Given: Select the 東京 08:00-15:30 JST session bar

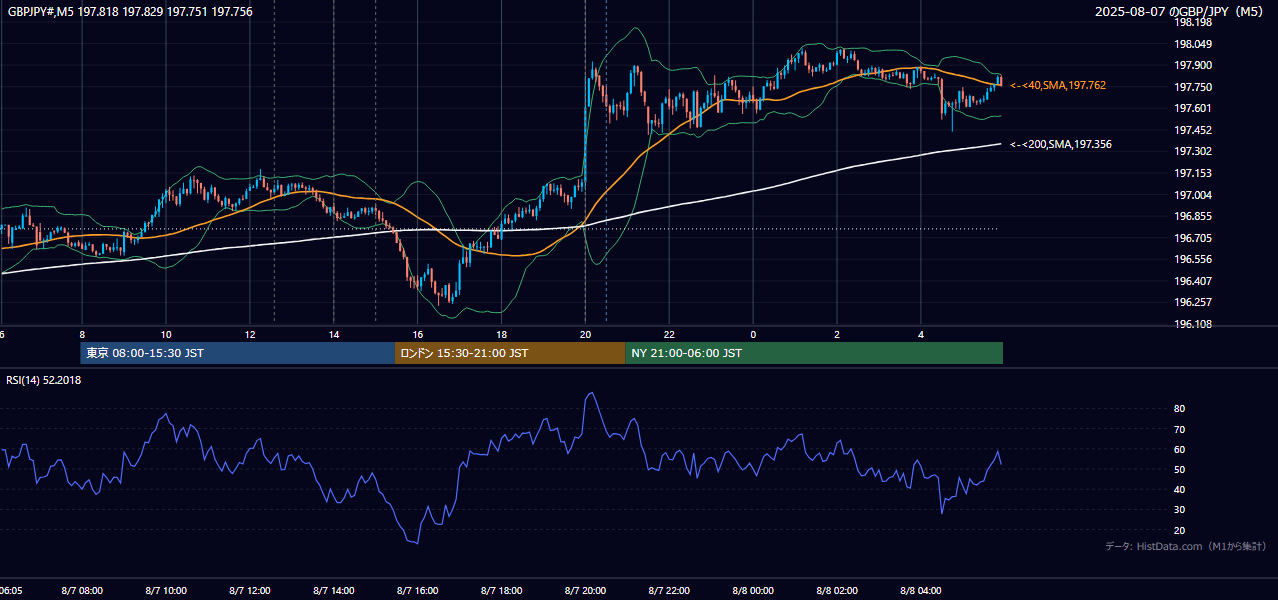Looking at the screenshot, I should (238, 353).
